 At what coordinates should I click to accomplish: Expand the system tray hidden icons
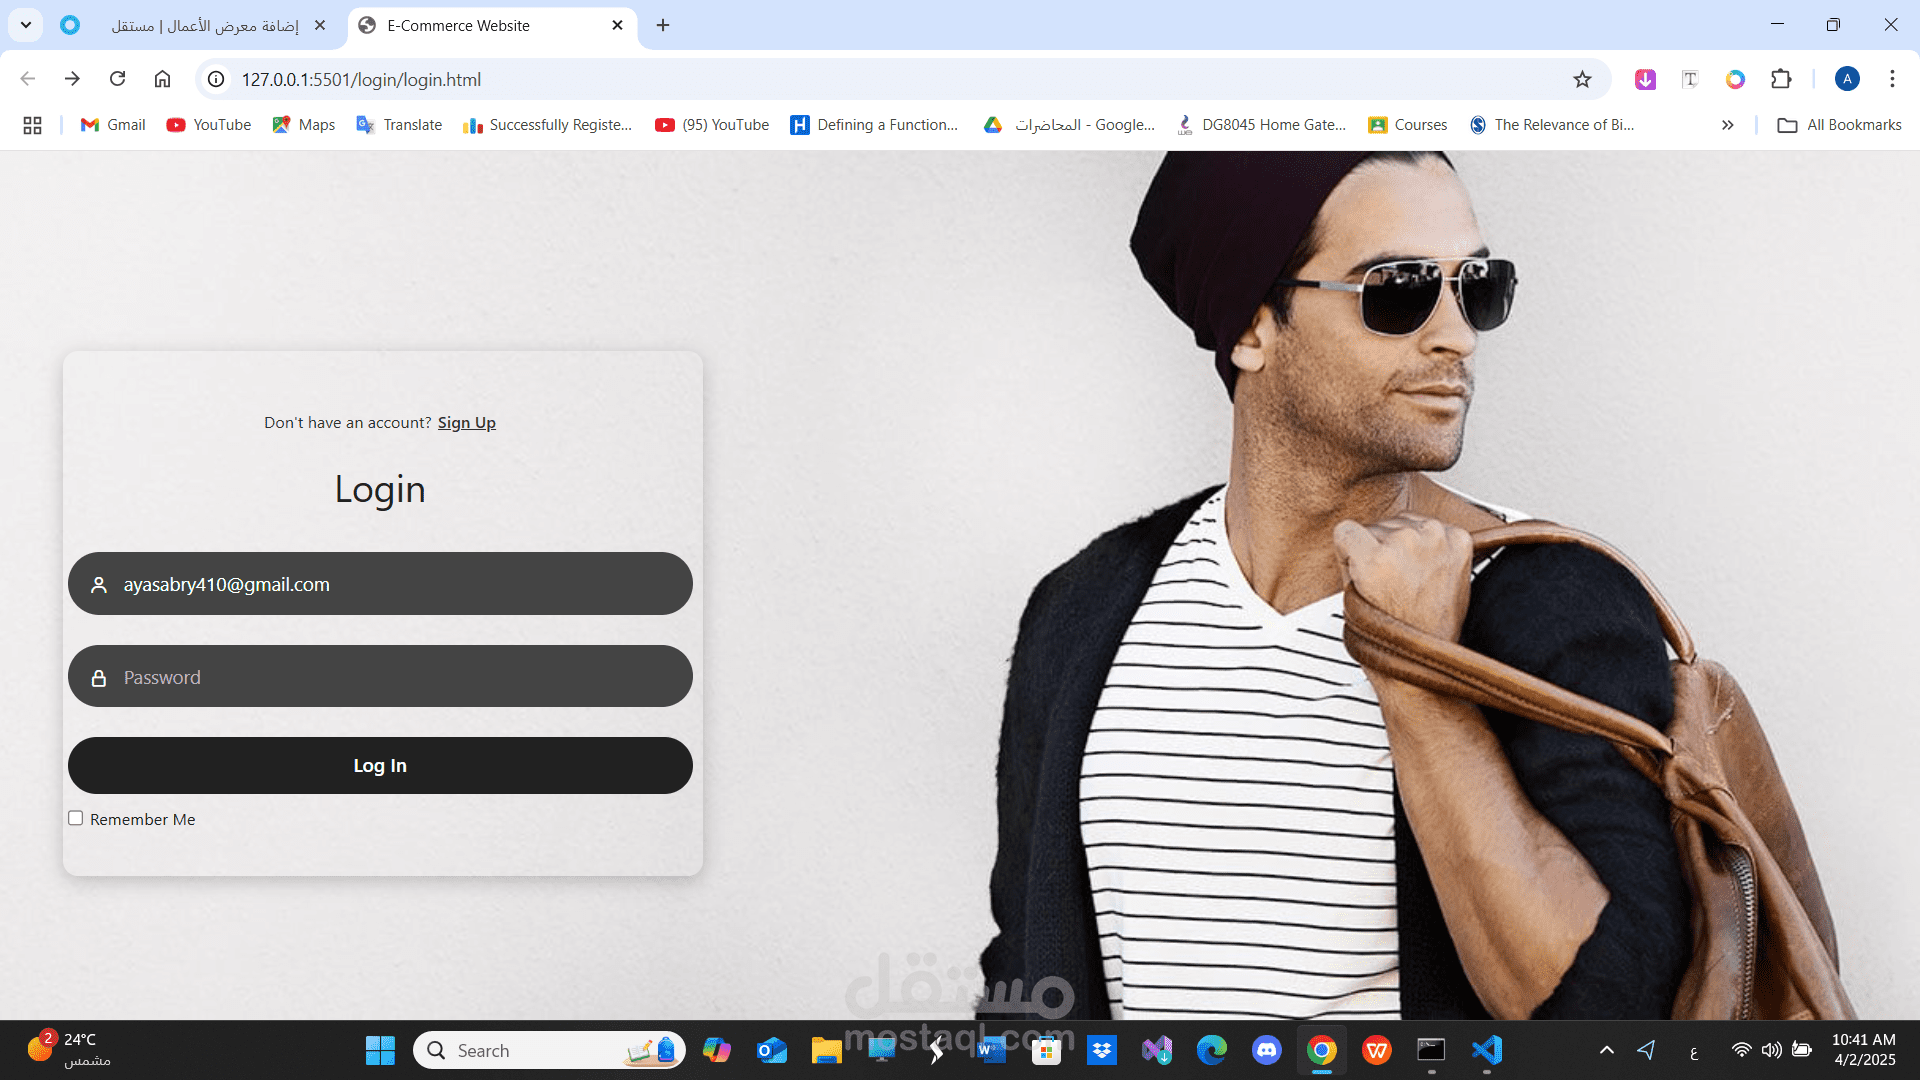point(1606,1050)
